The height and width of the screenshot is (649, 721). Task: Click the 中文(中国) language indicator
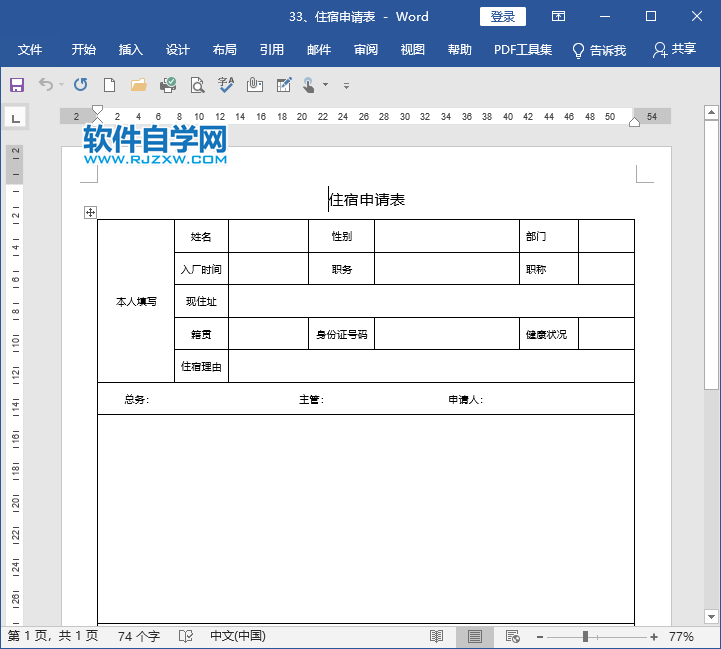click(238, 636)
